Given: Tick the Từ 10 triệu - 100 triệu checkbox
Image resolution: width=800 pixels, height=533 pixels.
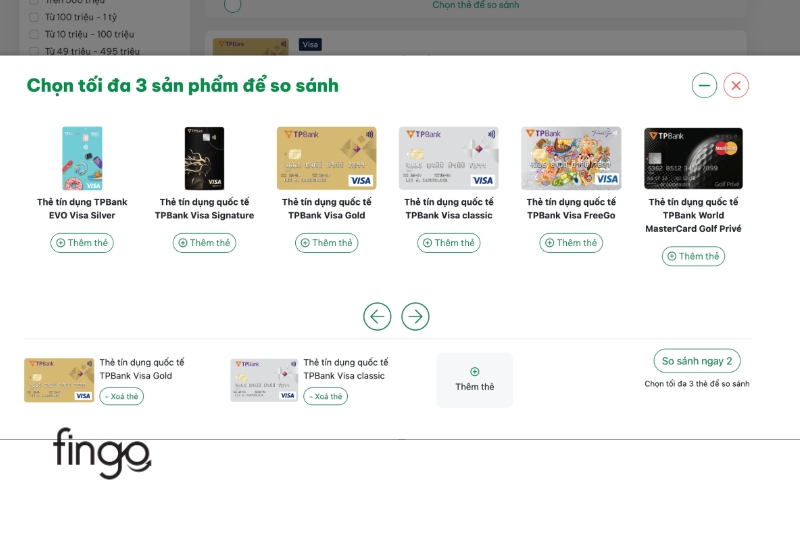Looking at the screenshot, I should [34, 34].
